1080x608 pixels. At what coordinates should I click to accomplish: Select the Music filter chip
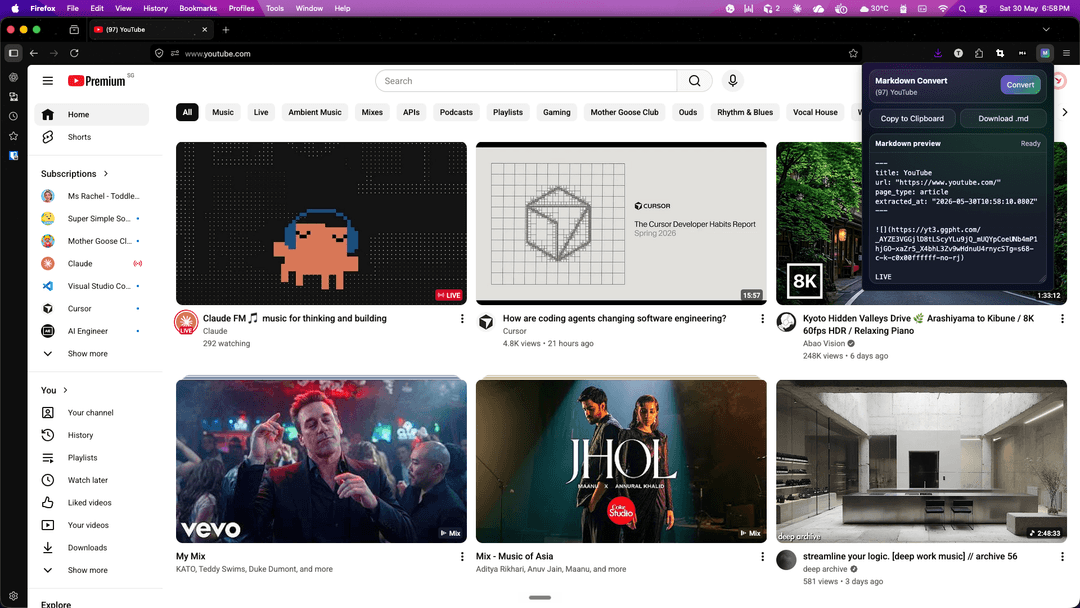[222, 112]
